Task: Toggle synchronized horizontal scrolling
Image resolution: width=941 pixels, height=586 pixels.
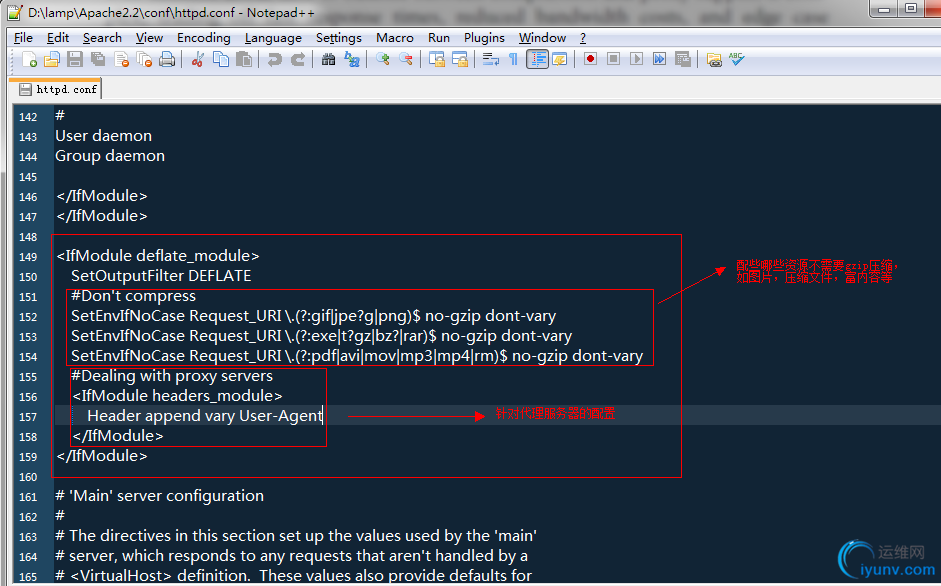Action: [x=460, y=59]
